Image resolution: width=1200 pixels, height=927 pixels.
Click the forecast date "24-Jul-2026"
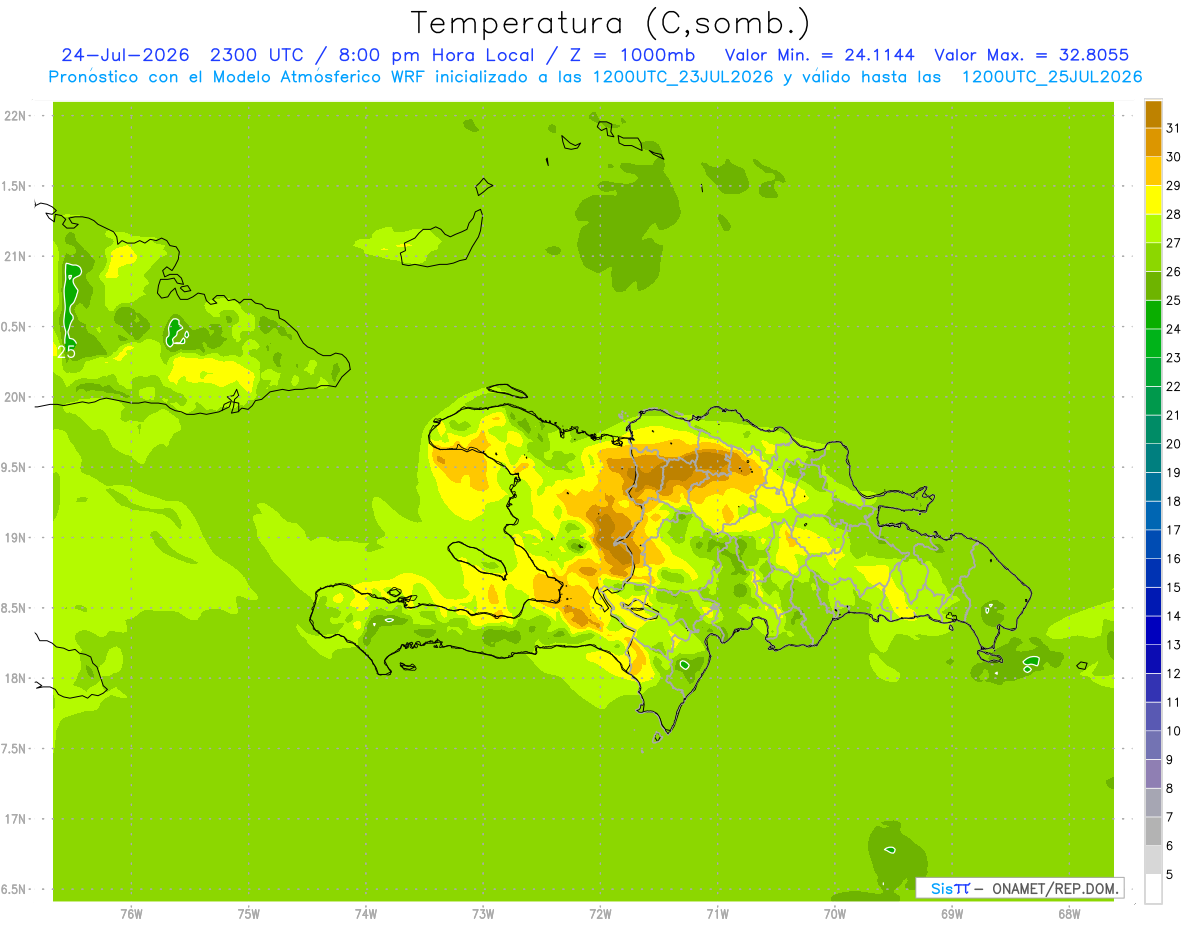[x=125, y=55]
